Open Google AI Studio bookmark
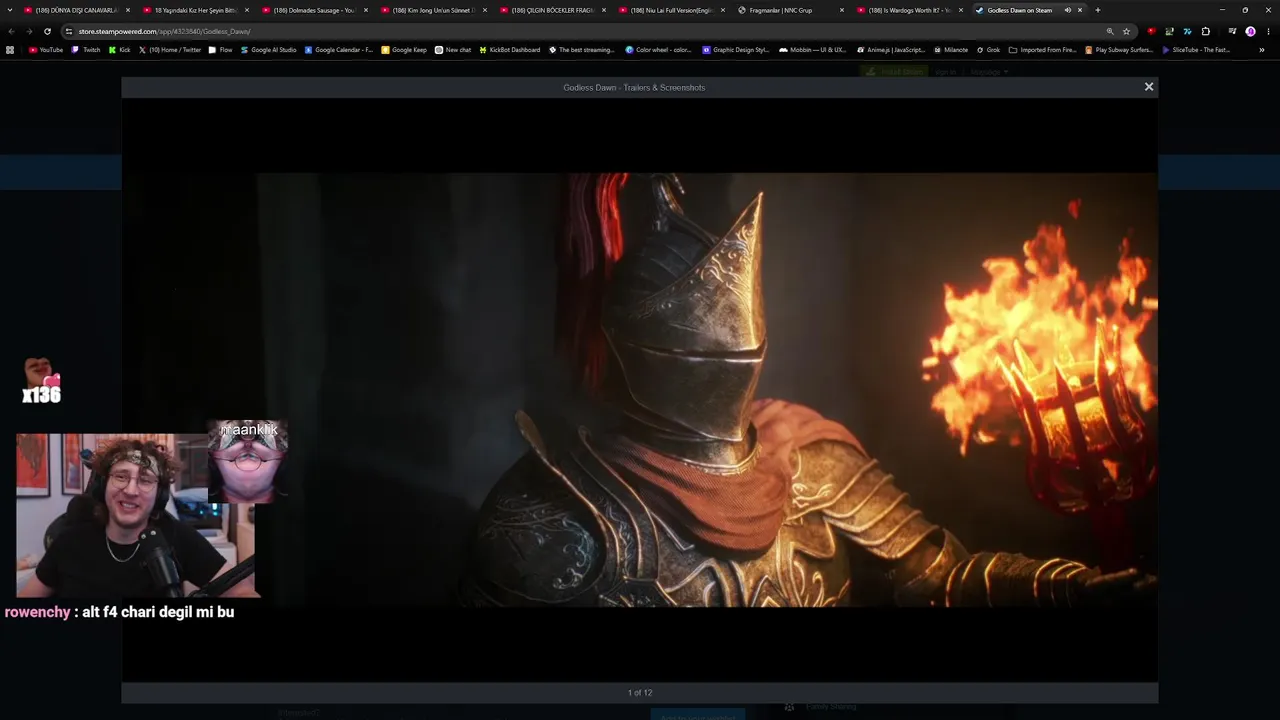This screenshot has height=720, width=1280. tap(268, 50)
